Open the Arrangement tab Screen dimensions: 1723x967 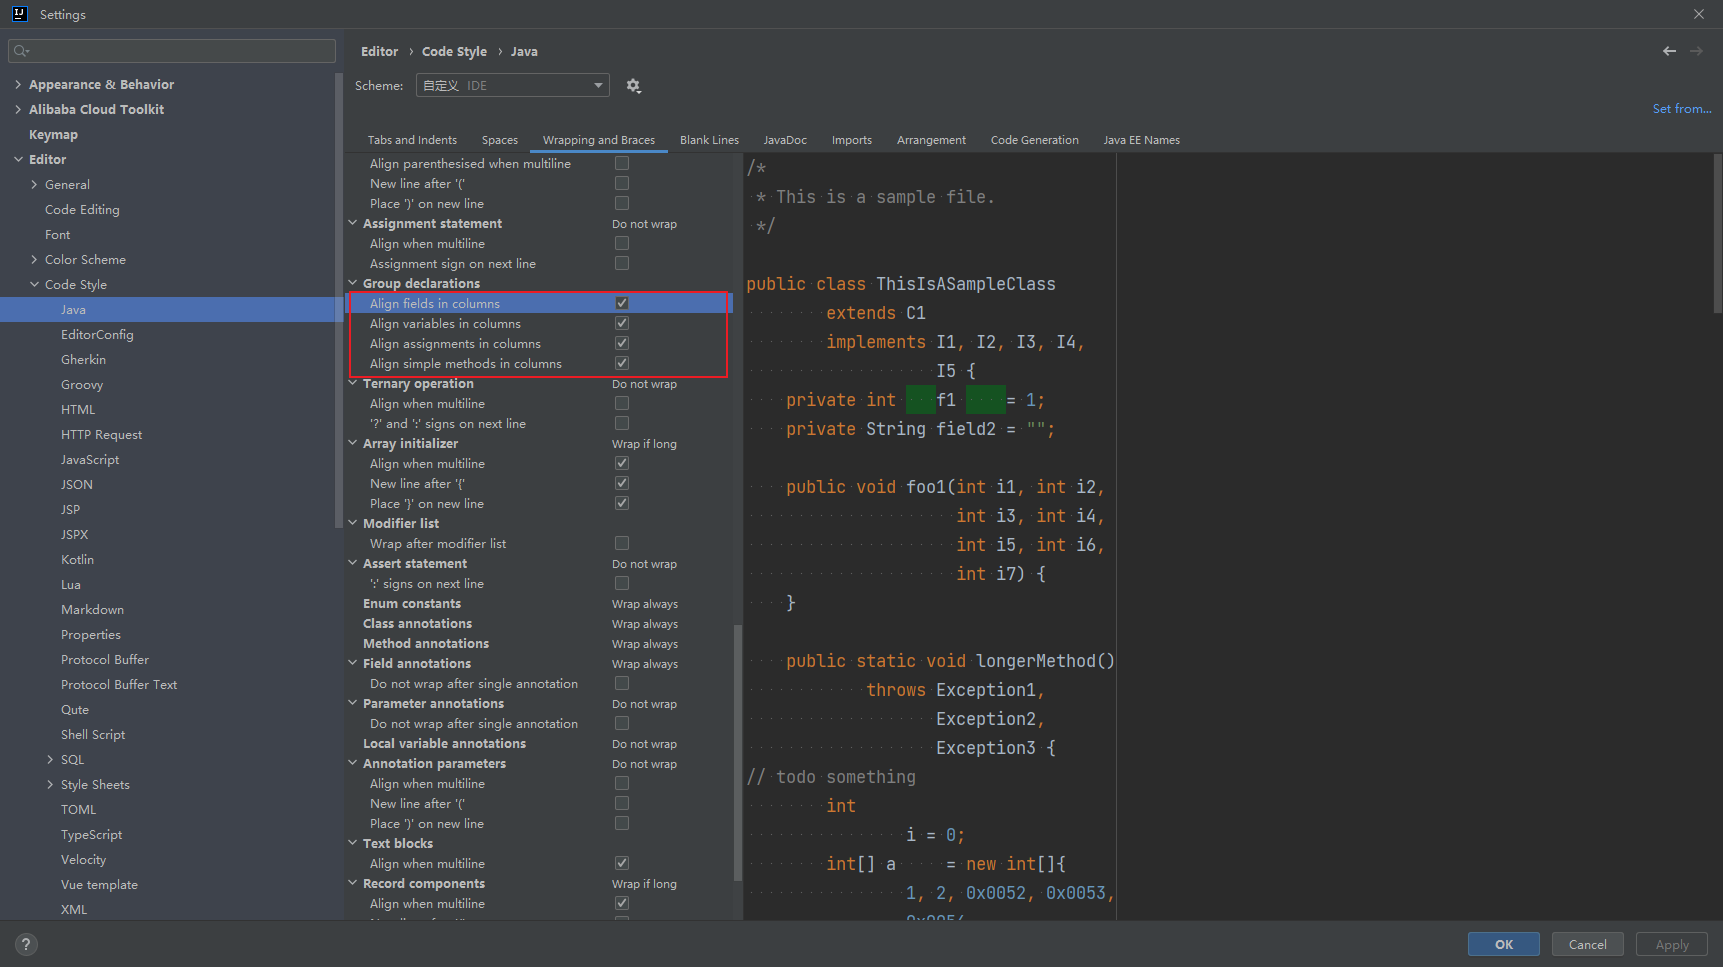click(x=931, y=140)
